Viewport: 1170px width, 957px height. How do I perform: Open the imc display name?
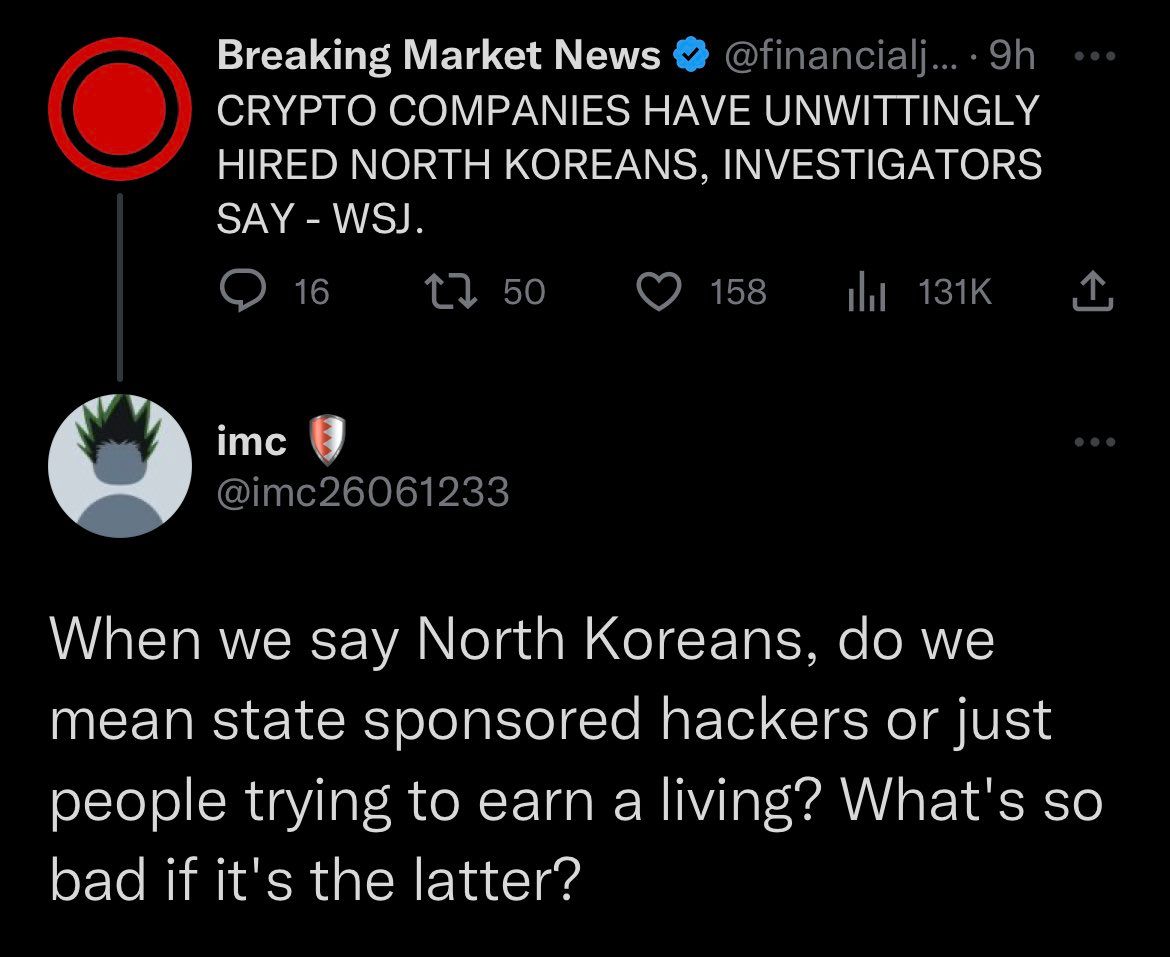pos(252,441)
